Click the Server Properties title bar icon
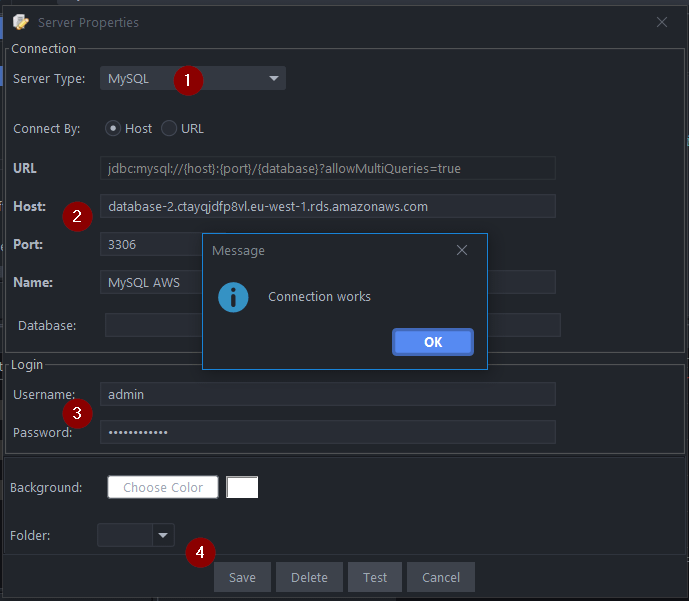Screen dimensions: 689x601 pyautogui.click(x=21, y=22)
